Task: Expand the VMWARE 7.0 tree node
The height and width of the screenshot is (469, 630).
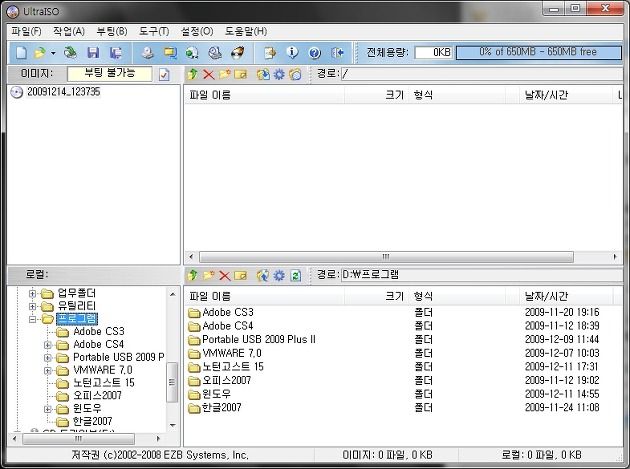Action: coord(48,371)
